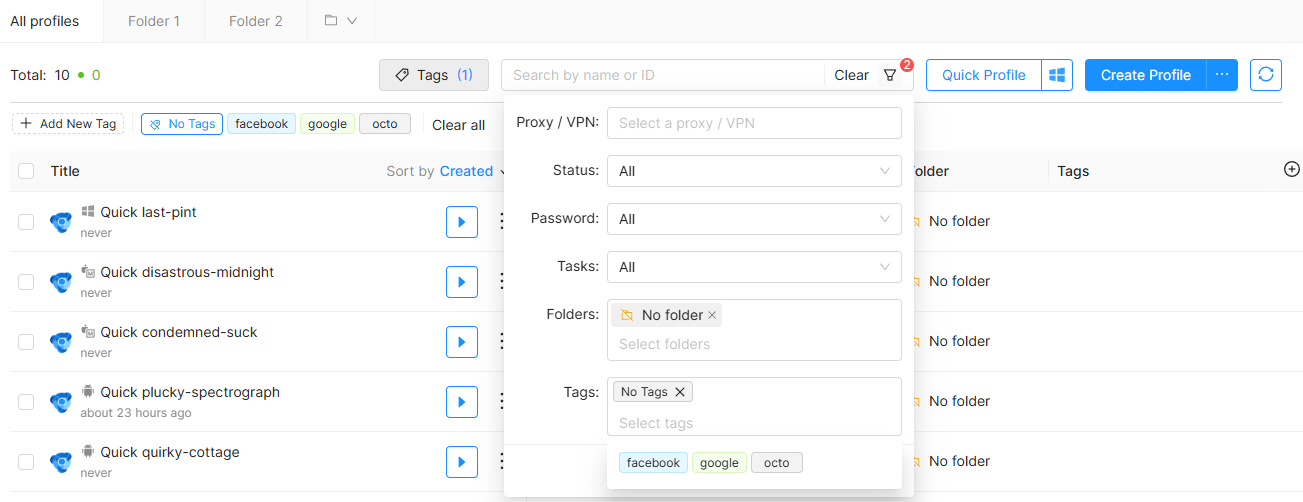Select all profiles with the header checkbox
The height and width of the screenshot is (502, 1303).
tap(26, 171)
